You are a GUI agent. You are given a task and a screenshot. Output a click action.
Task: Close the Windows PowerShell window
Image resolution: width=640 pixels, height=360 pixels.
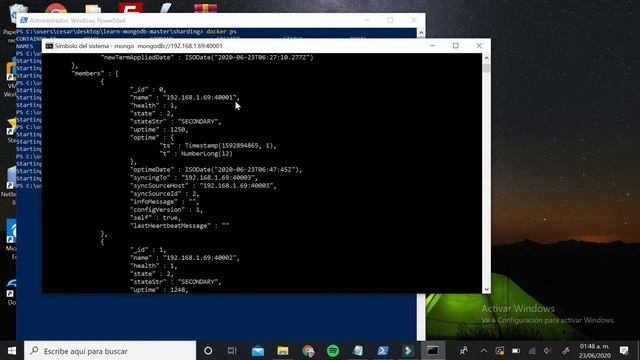coord(413,20)
